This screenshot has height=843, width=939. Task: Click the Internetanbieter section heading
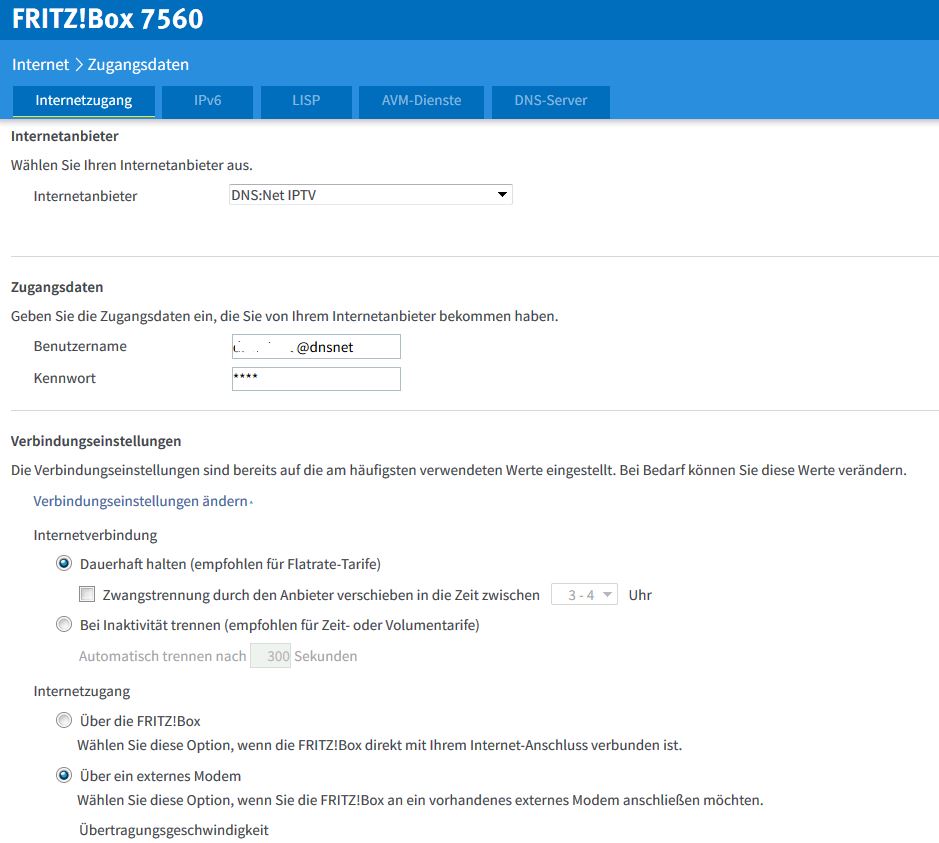click(x=65, y=137)
